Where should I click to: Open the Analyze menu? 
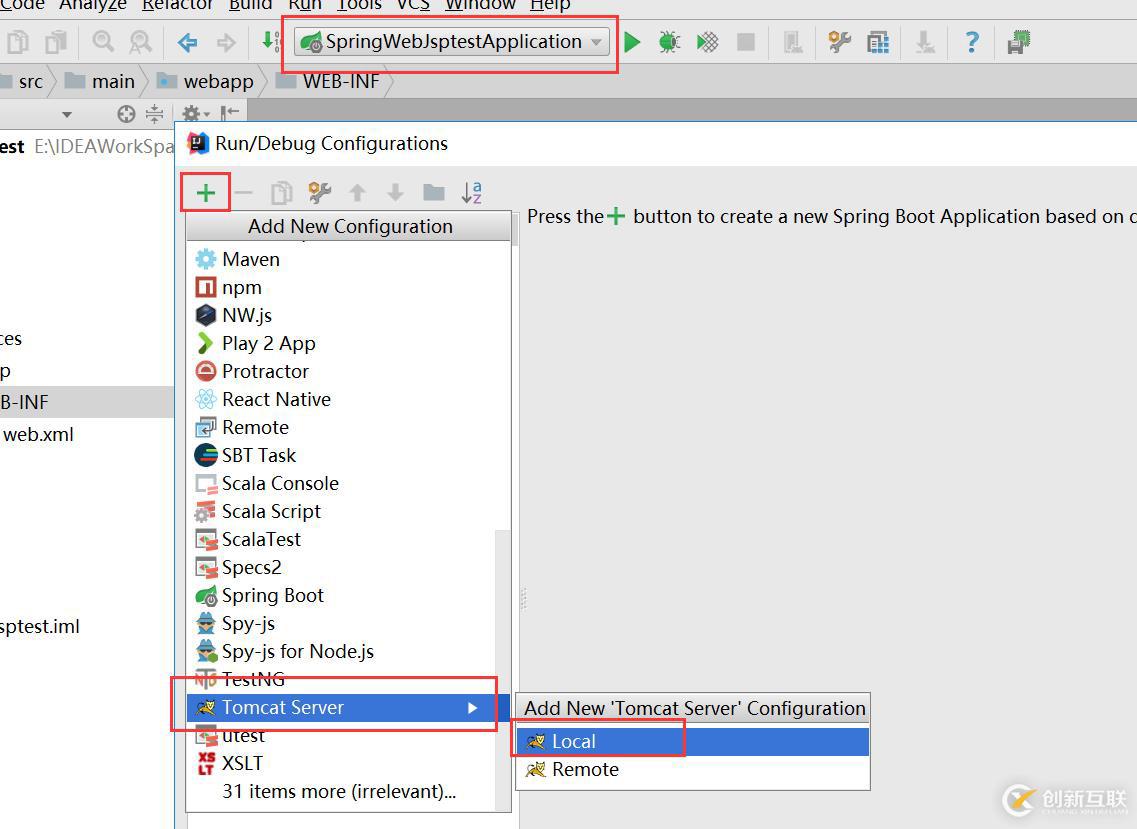coord(93,5)
